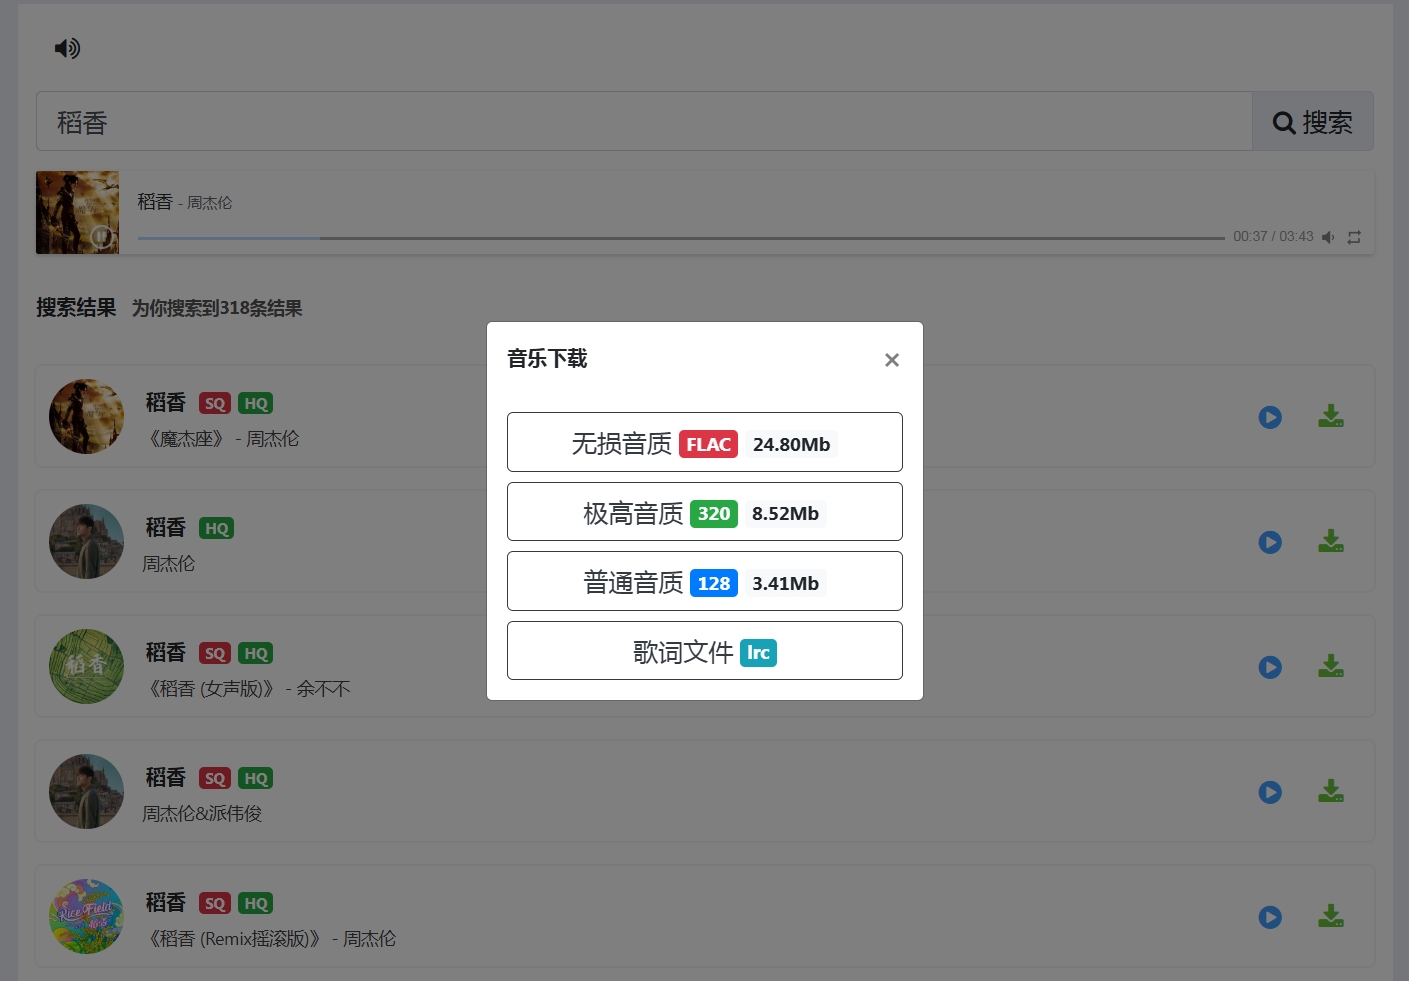Play 稻香 (女声版) by 余不不
This screenshot has height=981, width=1409.
[1270, 667]
